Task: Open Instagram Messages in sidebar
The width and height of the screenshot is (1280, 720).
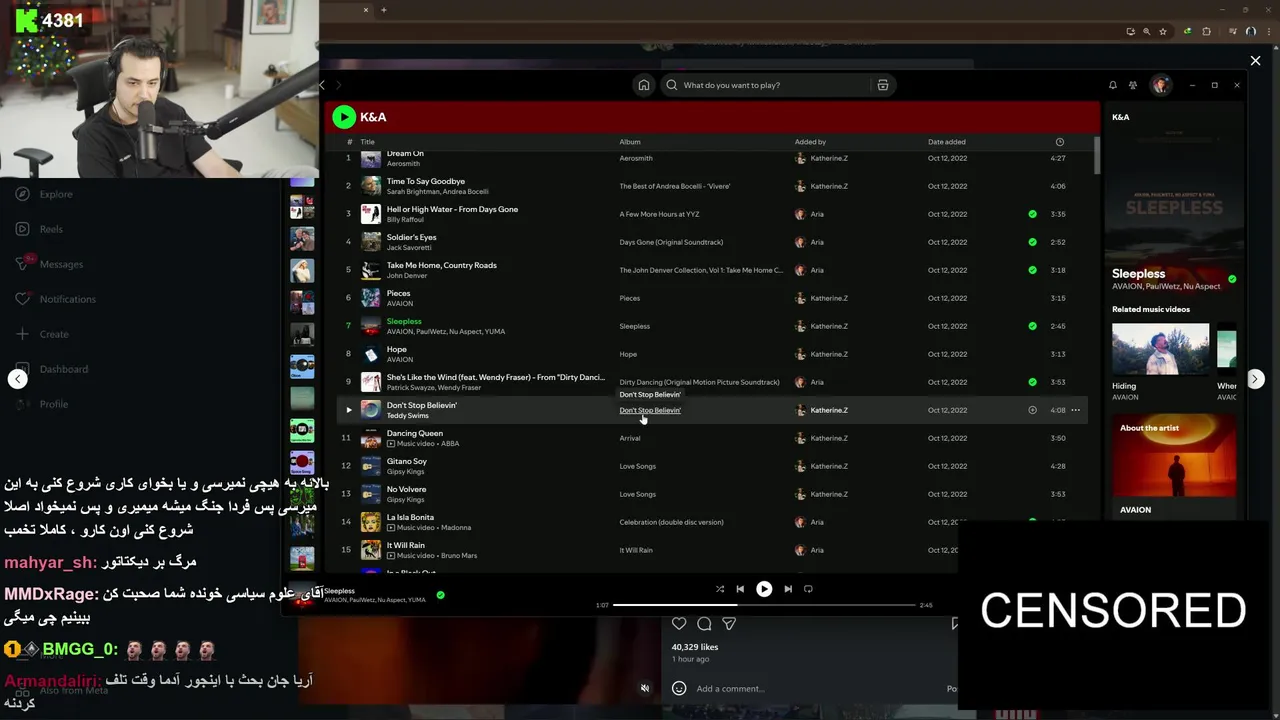Action: click(x=50, y=264)
